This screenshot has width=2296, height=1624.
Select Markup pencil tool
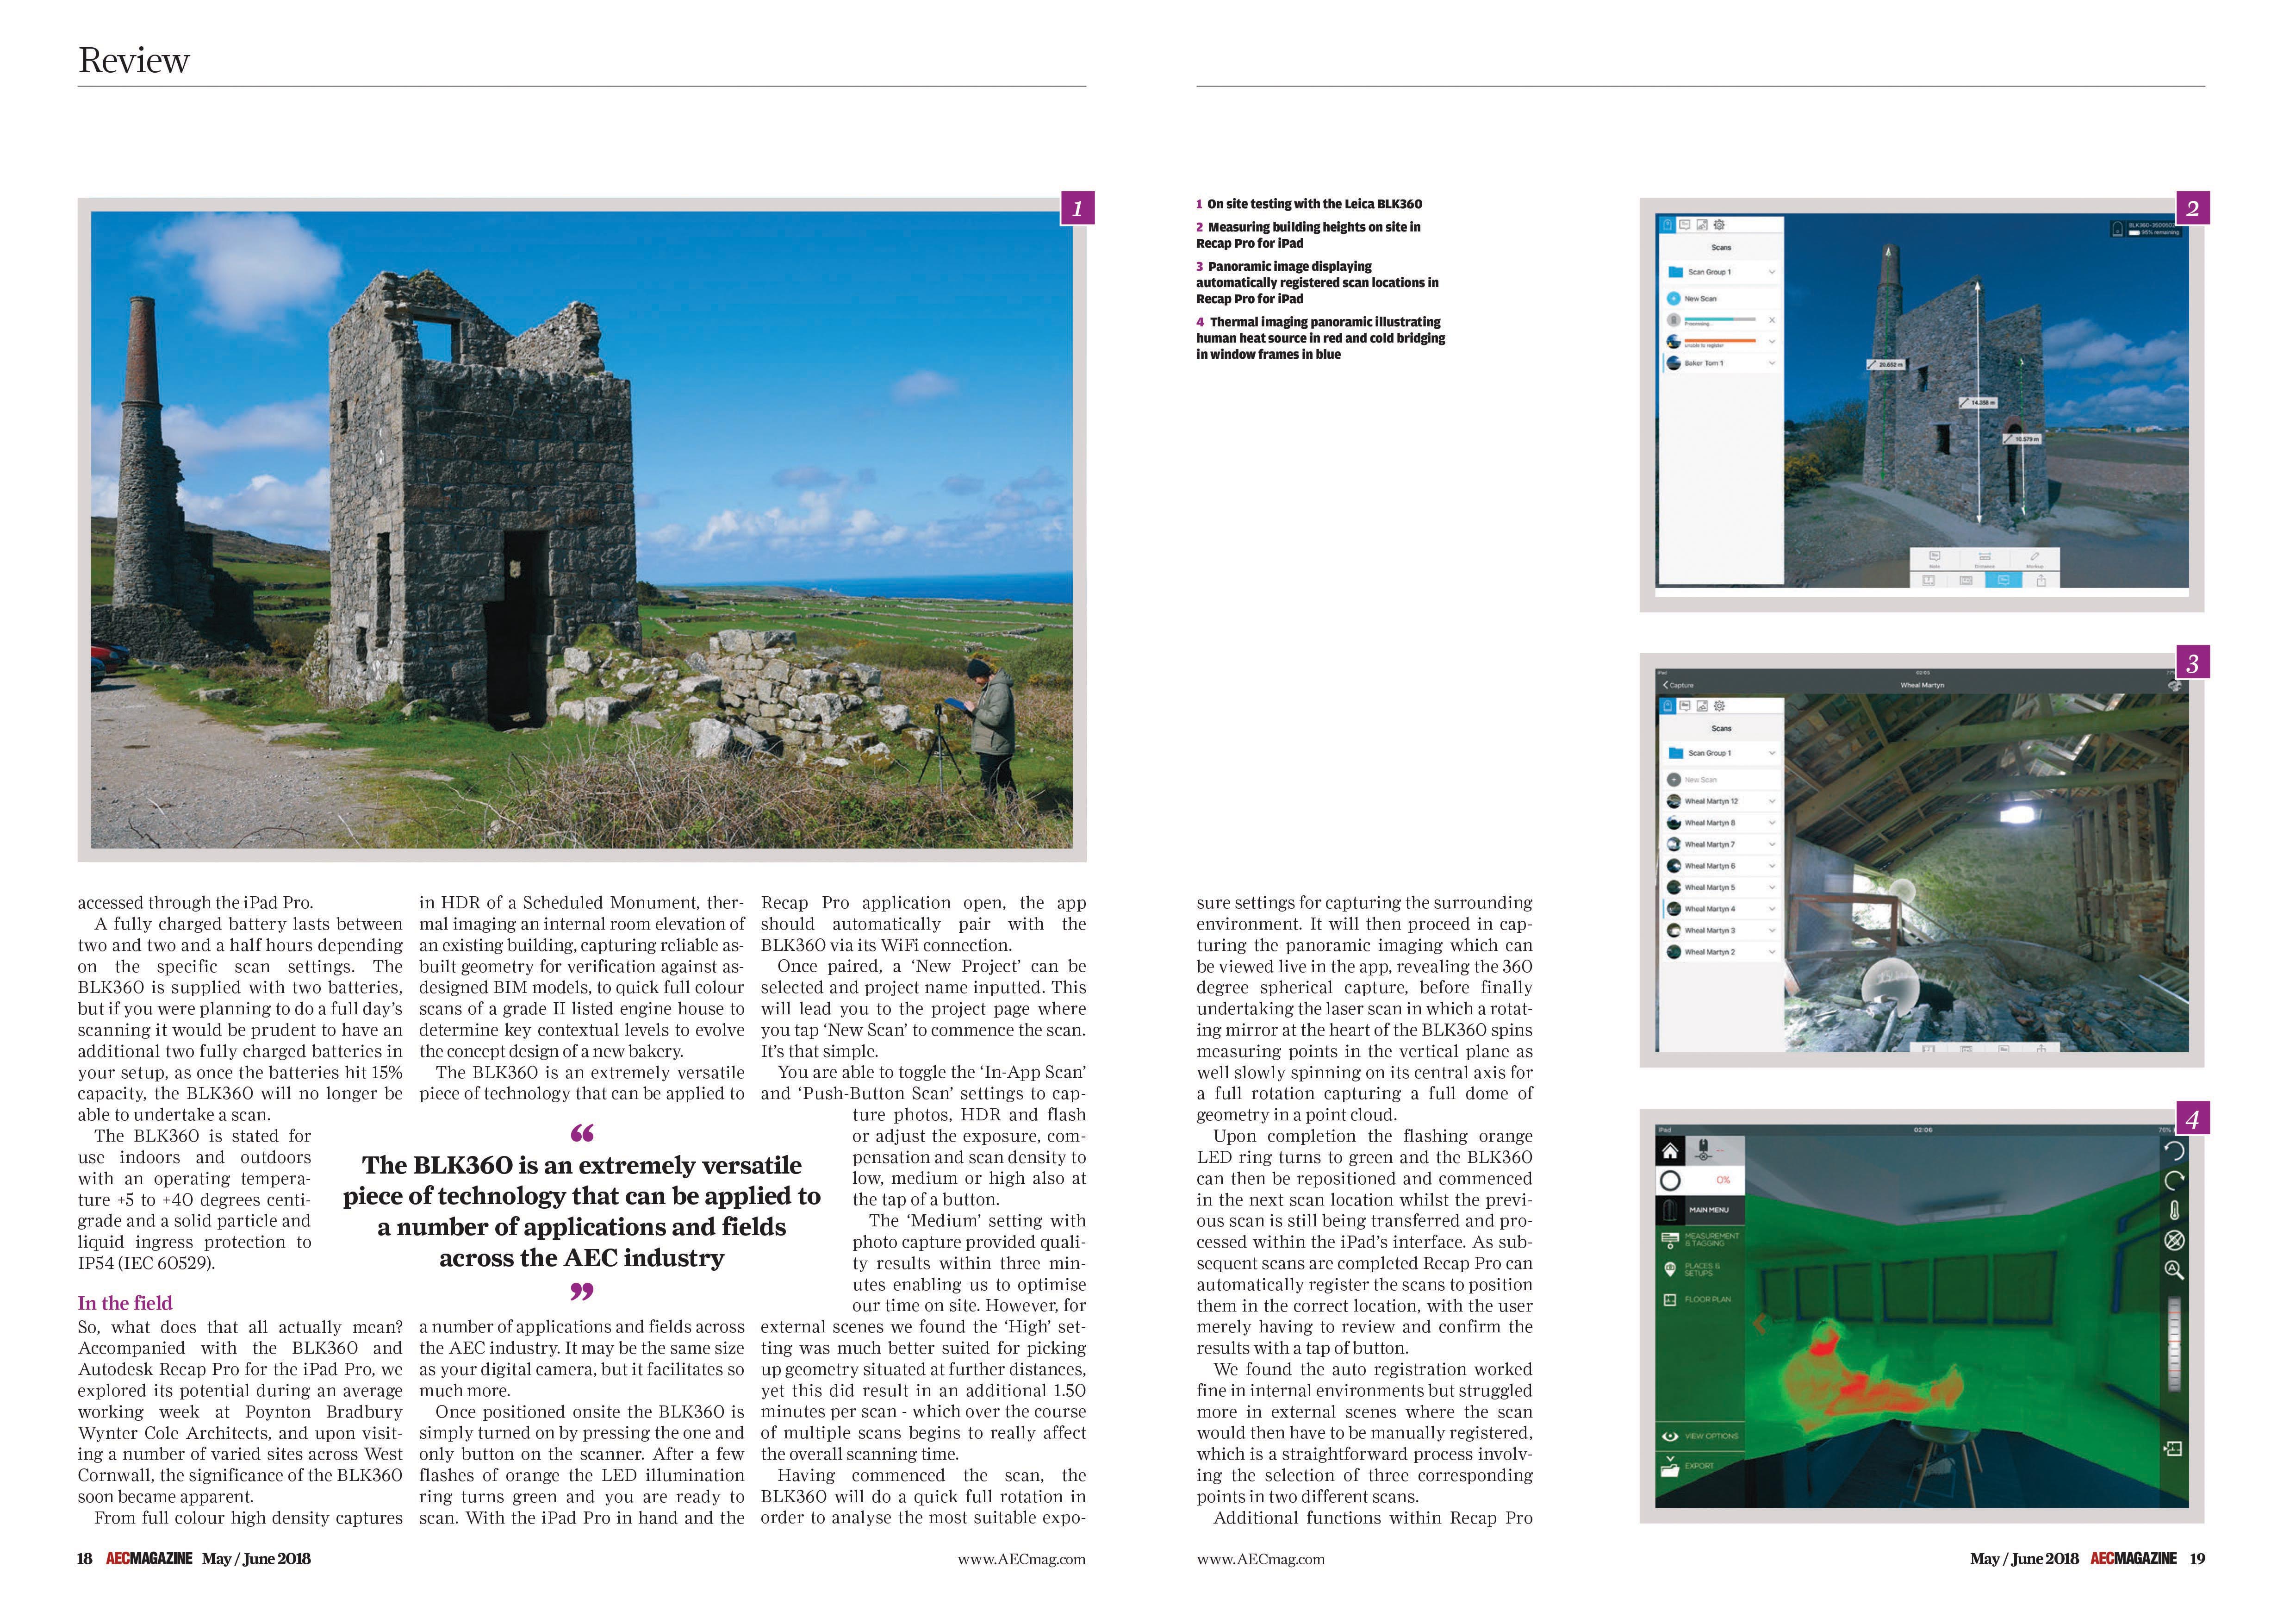2034,558
